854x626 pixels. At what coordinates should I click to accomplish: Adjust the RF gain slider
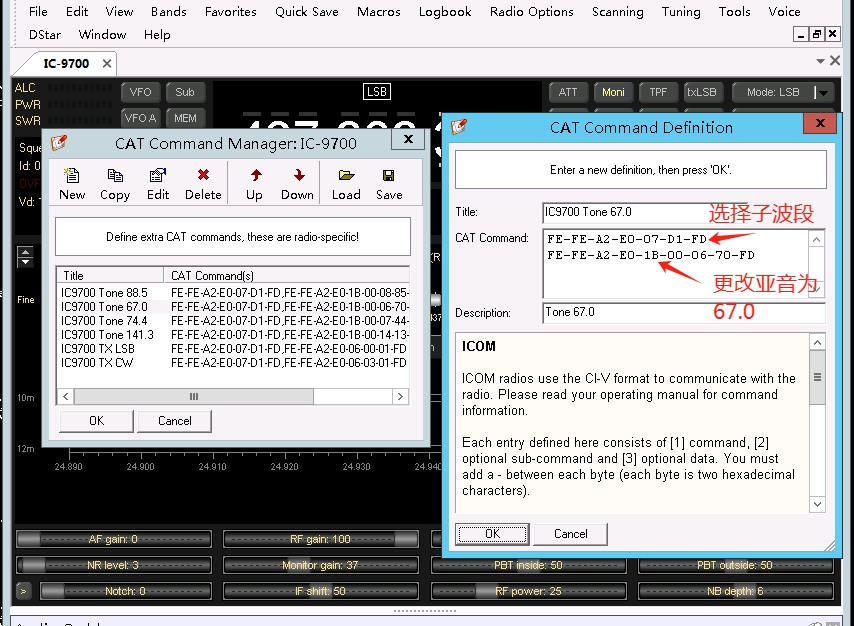coord(321,539)
